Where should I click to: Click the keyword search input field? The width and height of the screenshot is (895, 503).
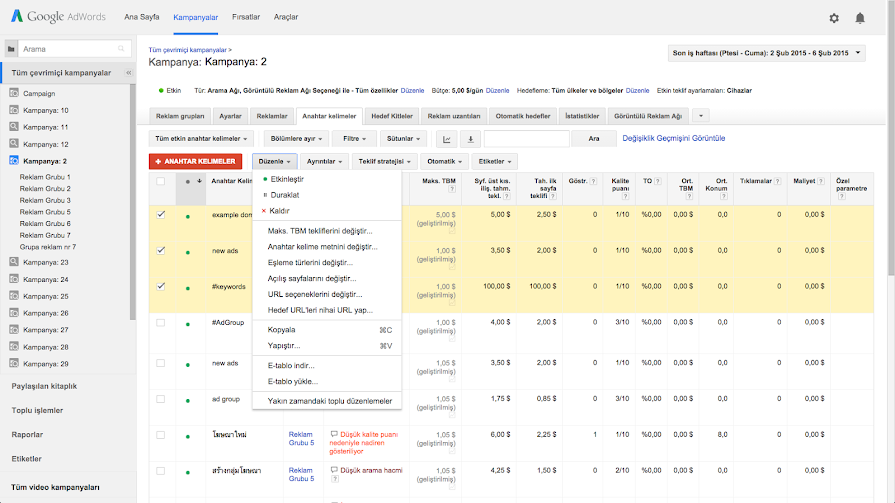(x=526, y=138)
